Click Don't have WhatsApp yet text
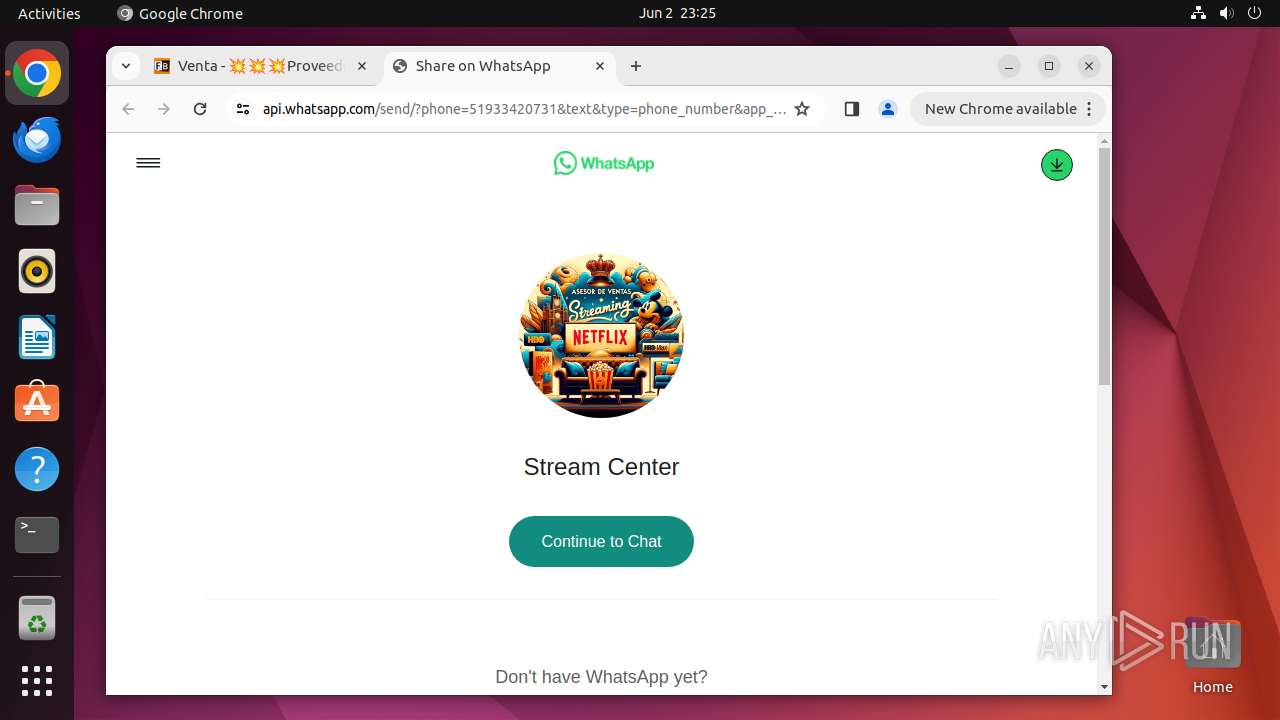The height and width of the screenshot is (720, 1280). tap(601, 677)
